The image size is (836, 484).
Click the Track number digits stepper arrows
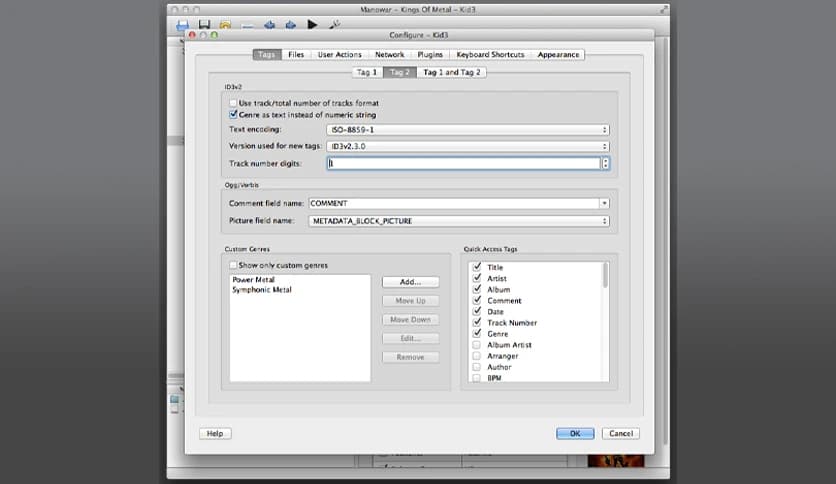pos(605,164)
